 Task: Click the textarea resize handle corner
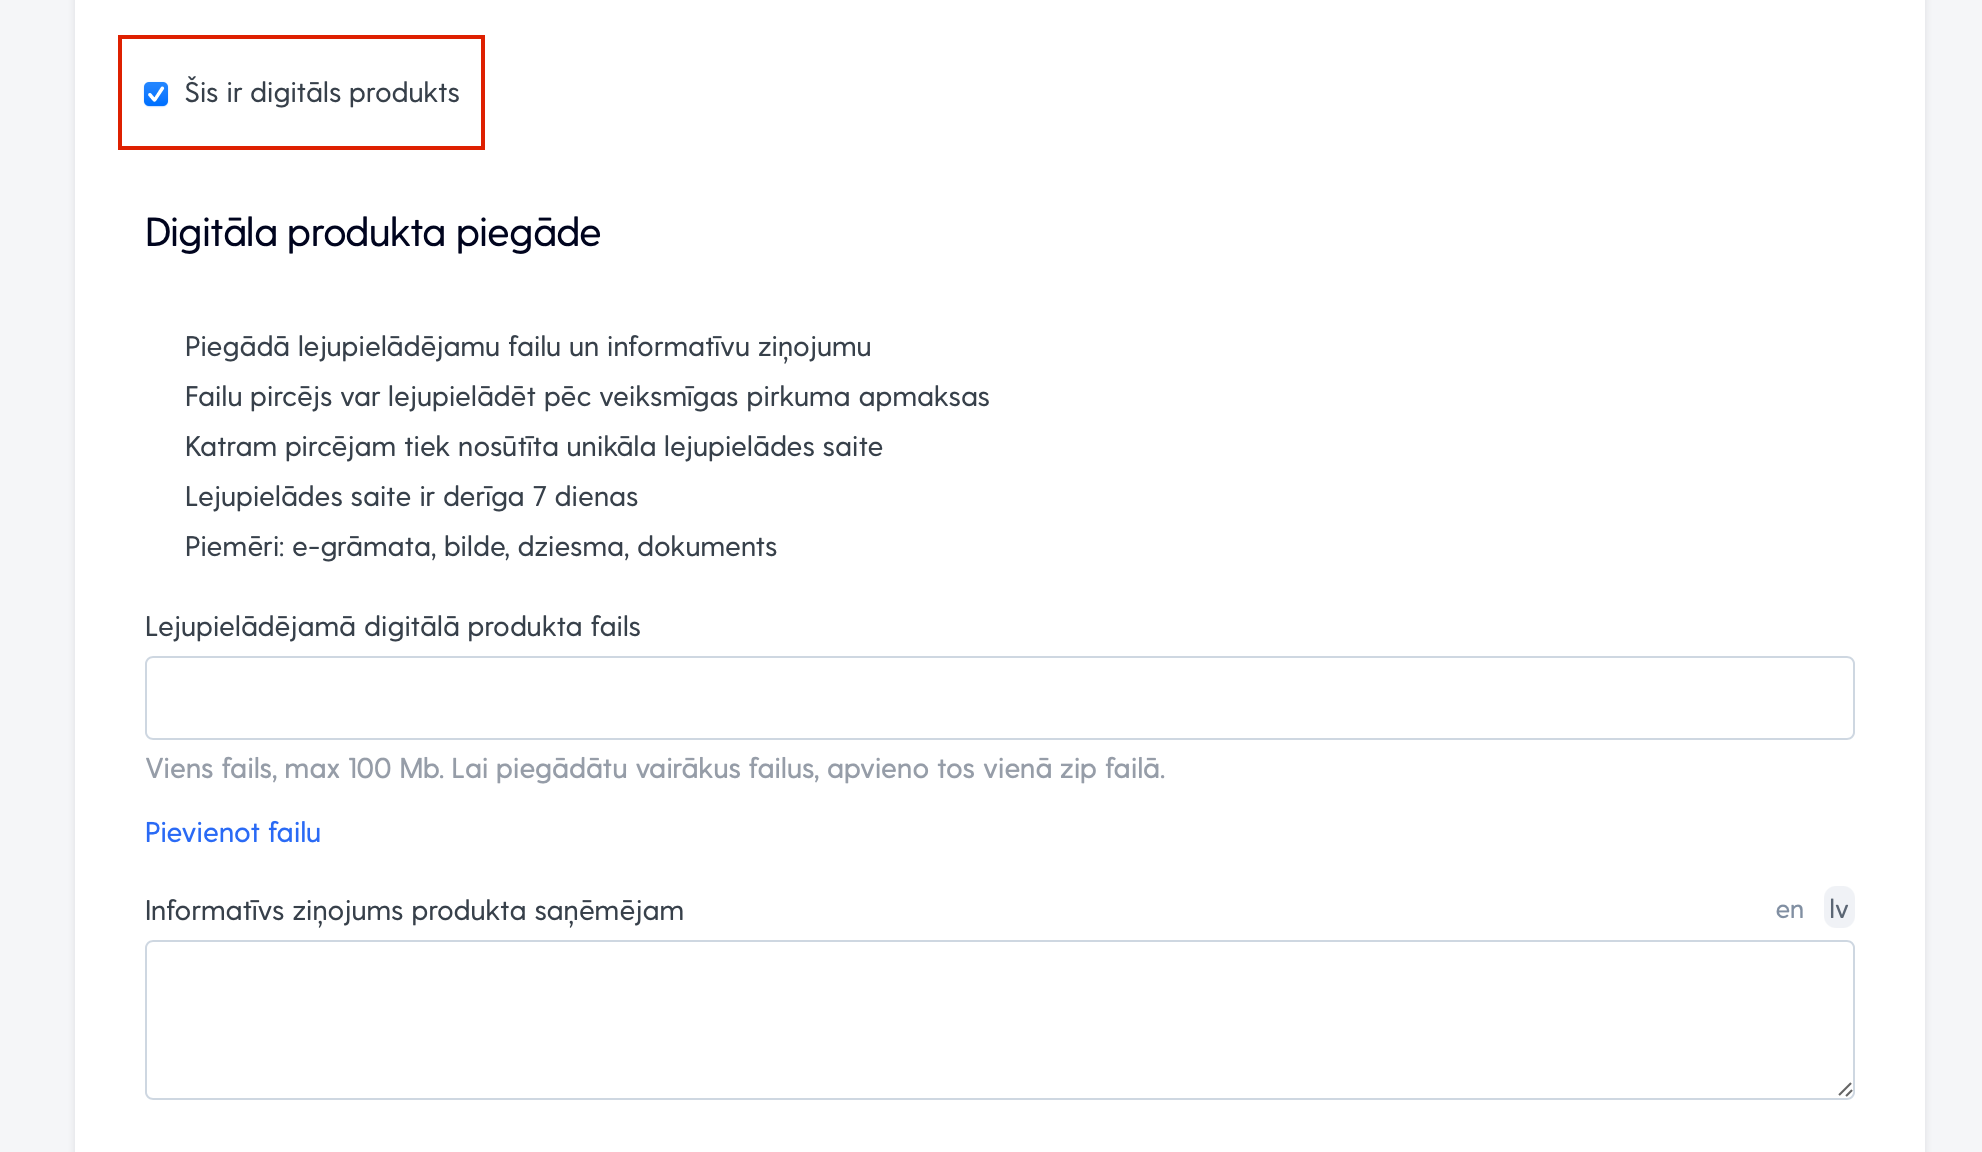(1844, 1089)
